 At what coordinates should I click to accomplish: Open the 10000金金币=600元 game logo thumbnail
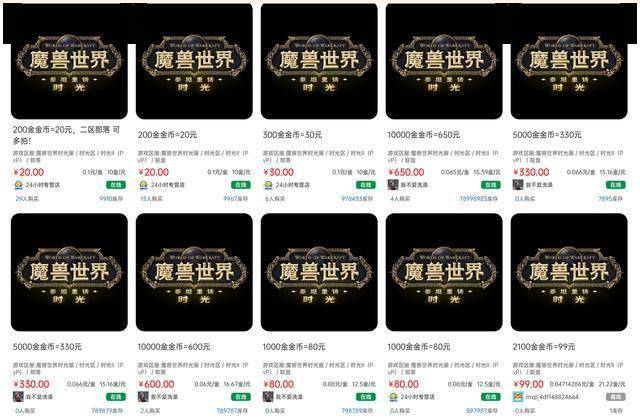tap(194, 272)
